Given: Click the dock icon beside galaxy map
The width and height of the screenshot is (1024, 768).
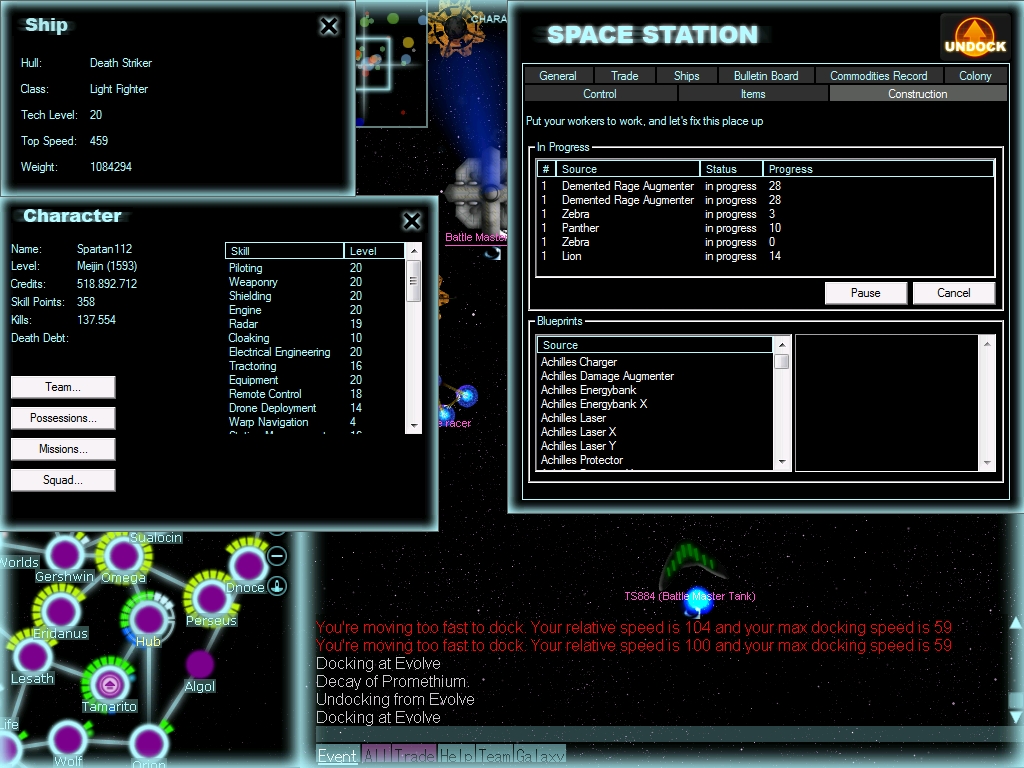Looking at the screenshot, I should 278,585.
